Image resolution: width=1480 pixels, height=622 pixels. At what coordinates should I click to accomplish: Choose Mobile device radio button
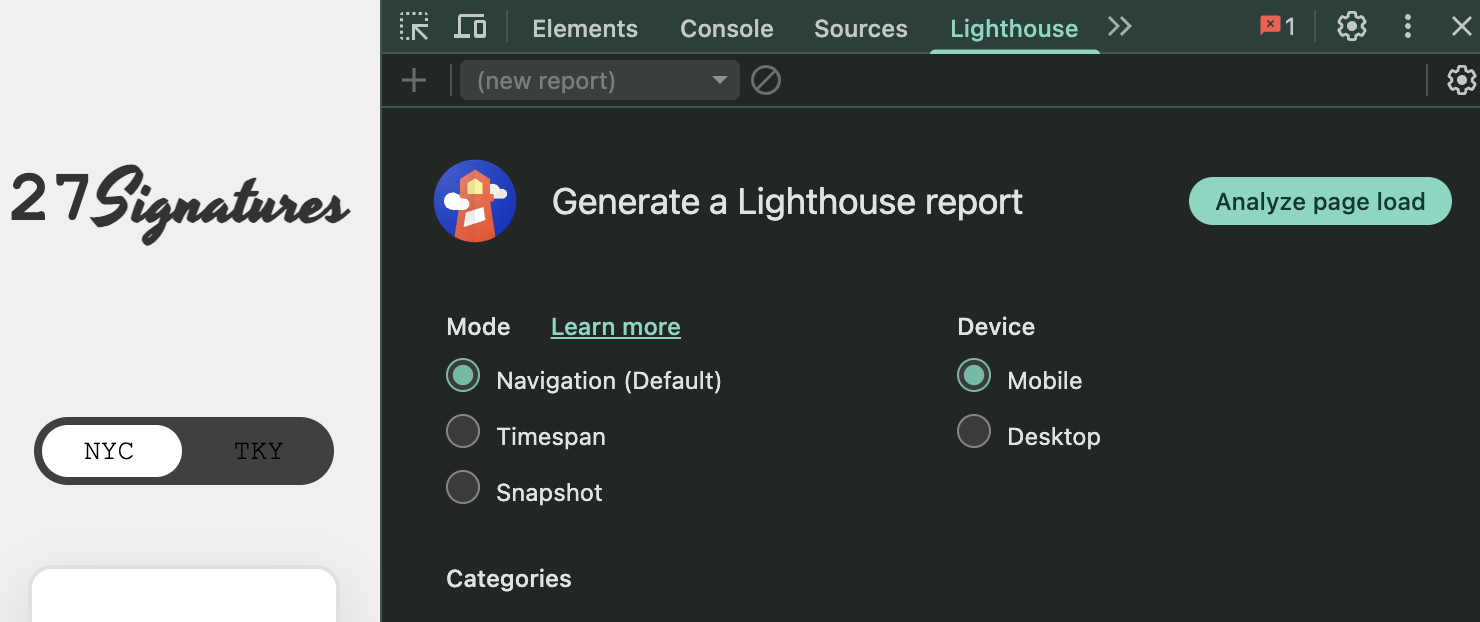(x=974, y=376)
